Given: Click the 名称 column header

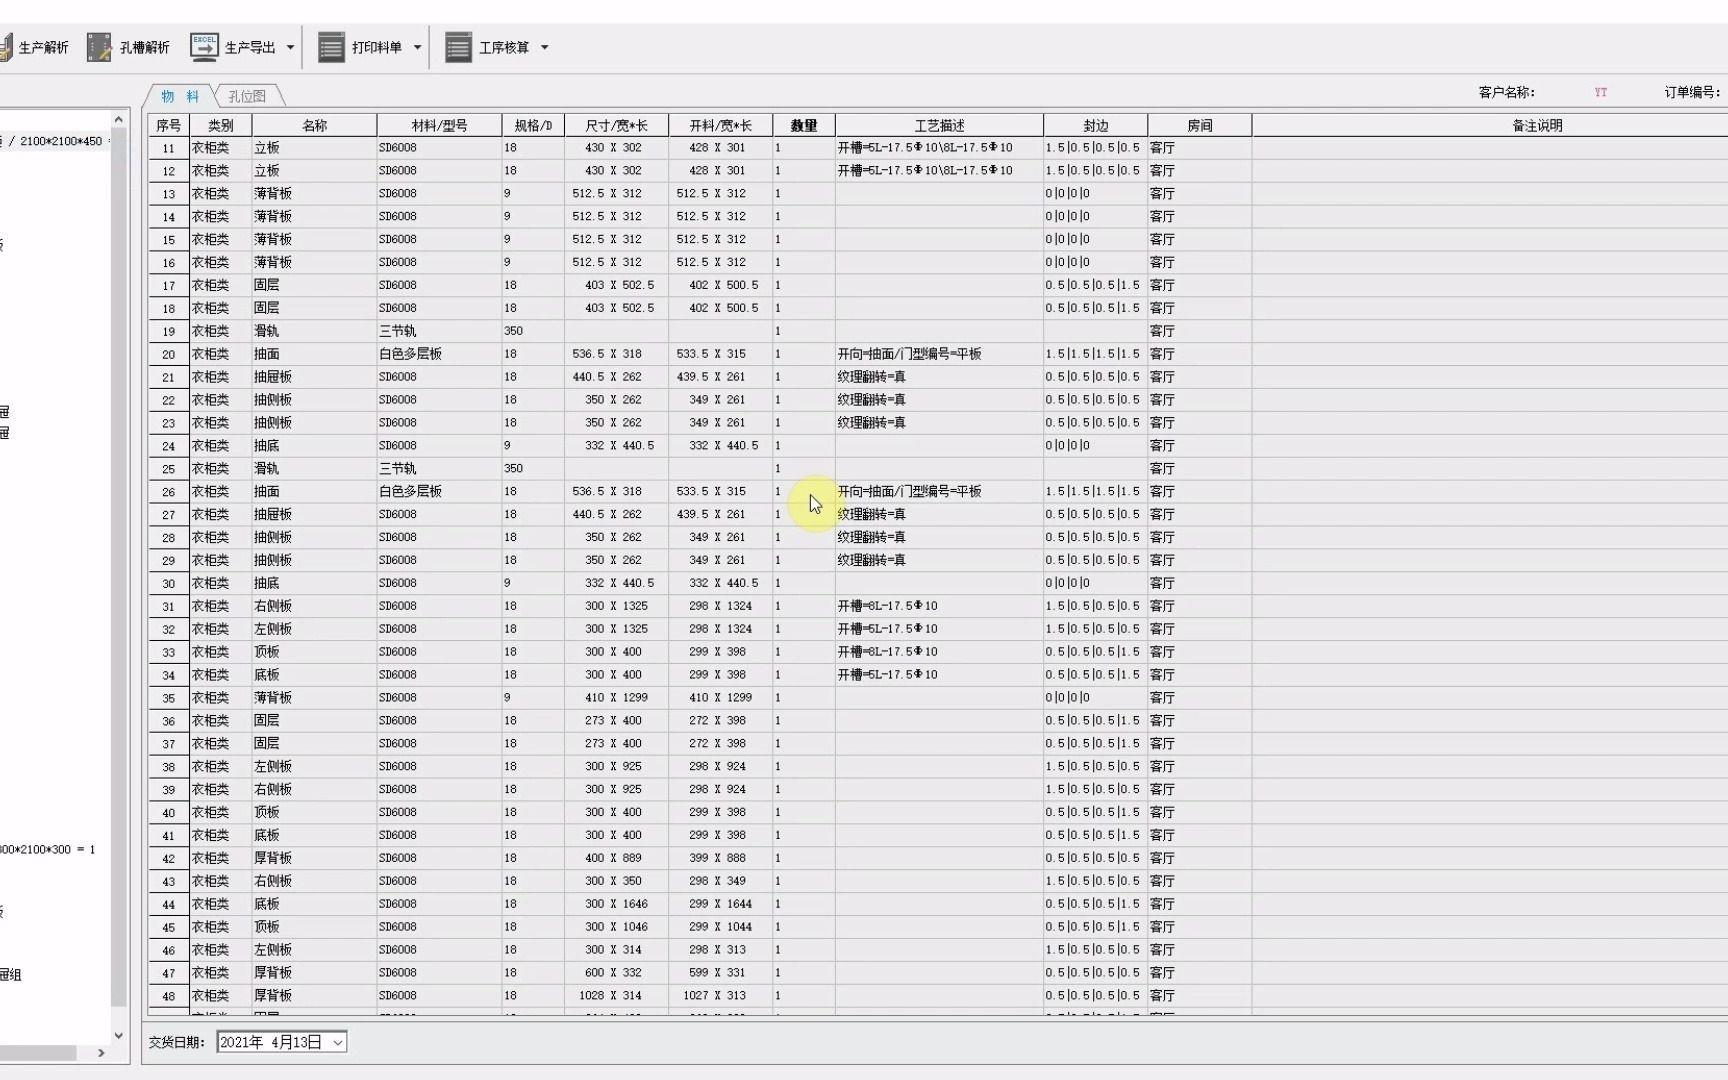Looking at the screenshot, I should tap(314, 125).
